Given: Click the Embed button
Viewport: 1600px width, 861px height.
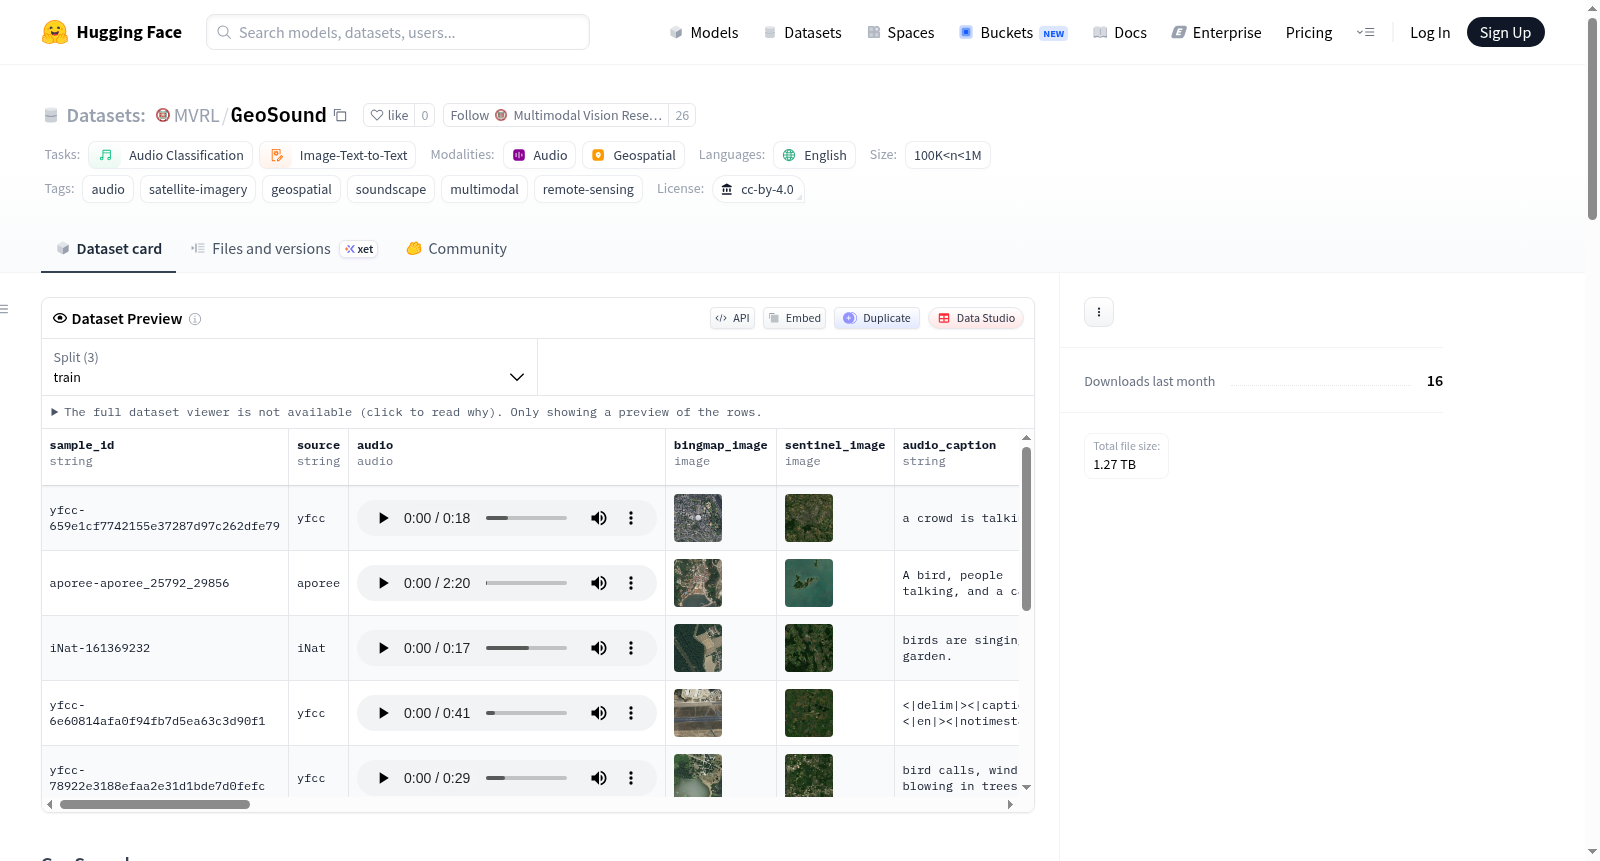Looking at the screenshot, I should tap(794, 318).
